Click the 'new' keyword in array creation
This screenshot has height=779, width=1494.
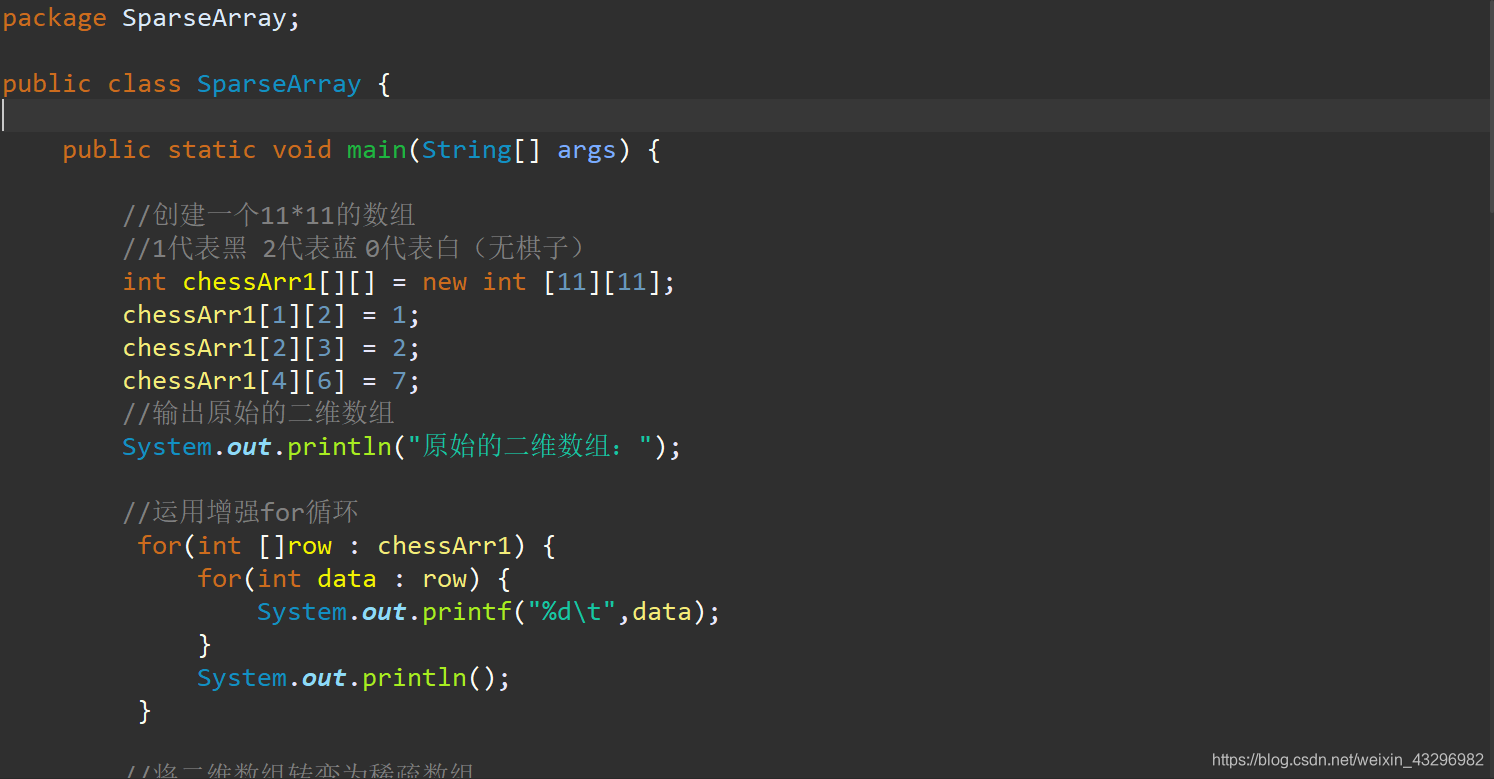click(x=444, y=282)
